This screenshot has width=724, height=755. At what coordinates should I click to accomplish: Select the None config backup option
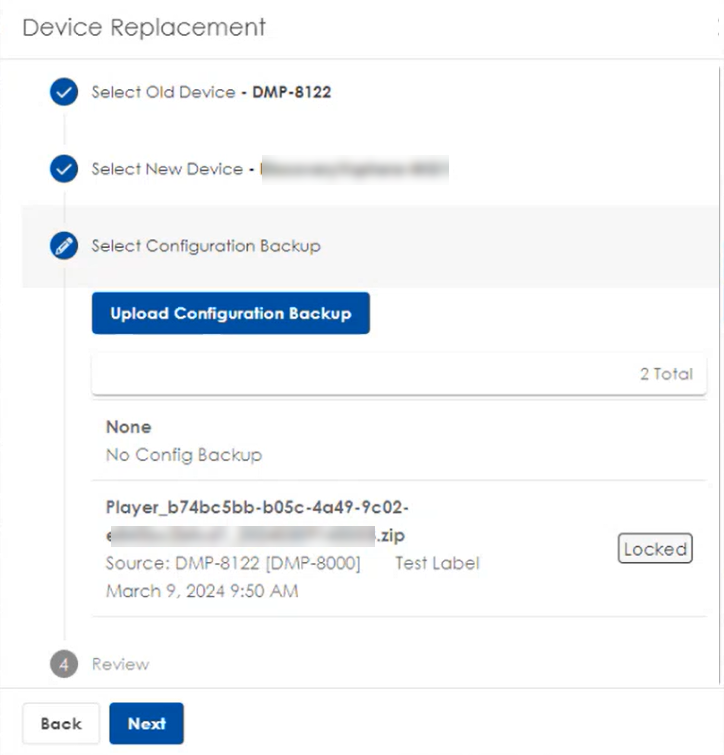(x=399, y=441)
